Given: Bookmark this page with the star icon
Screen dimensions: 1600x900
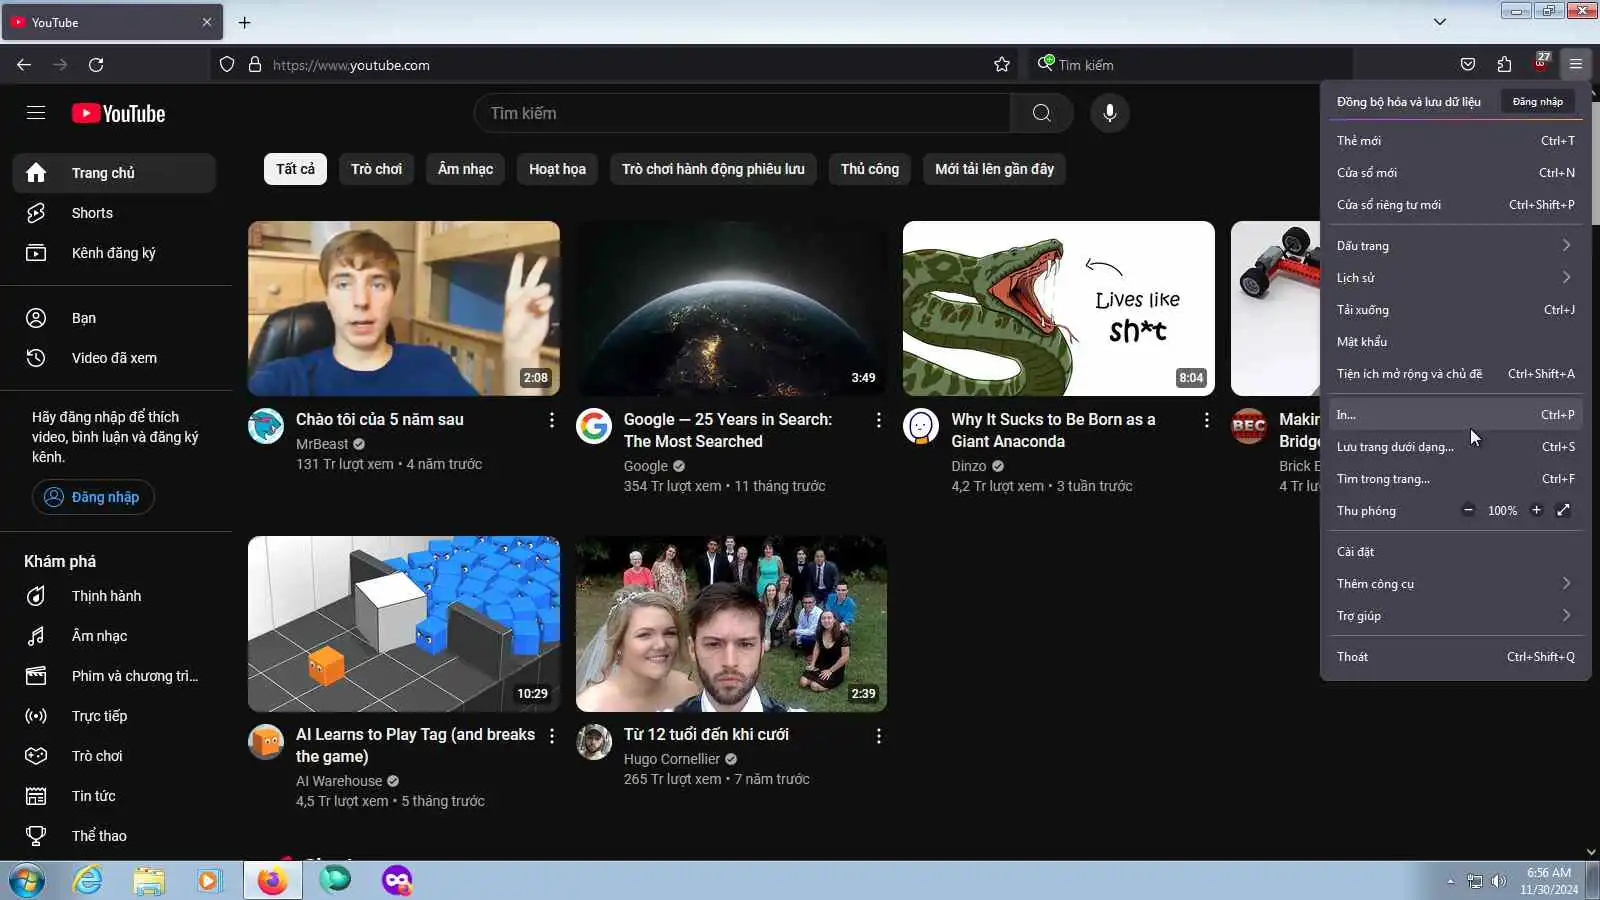Looking at the screenshot, I should (1002, 65).
